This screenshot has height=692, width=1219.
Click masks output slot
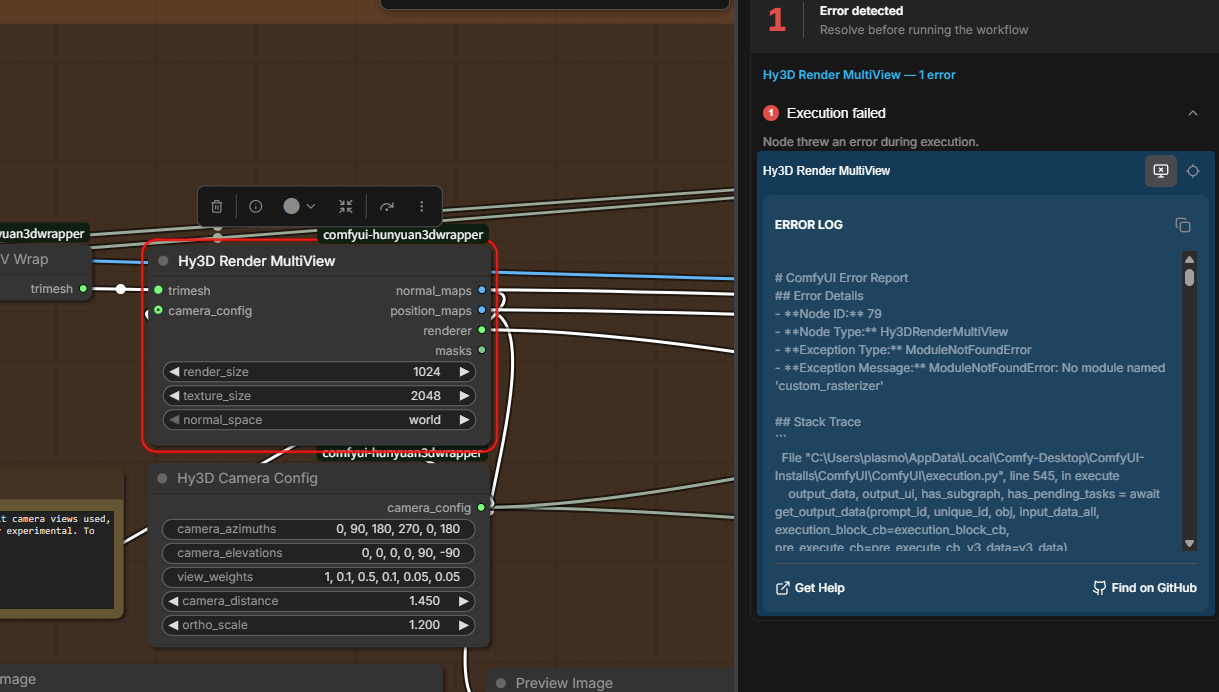pyautogui.click(x=482, y=350)
